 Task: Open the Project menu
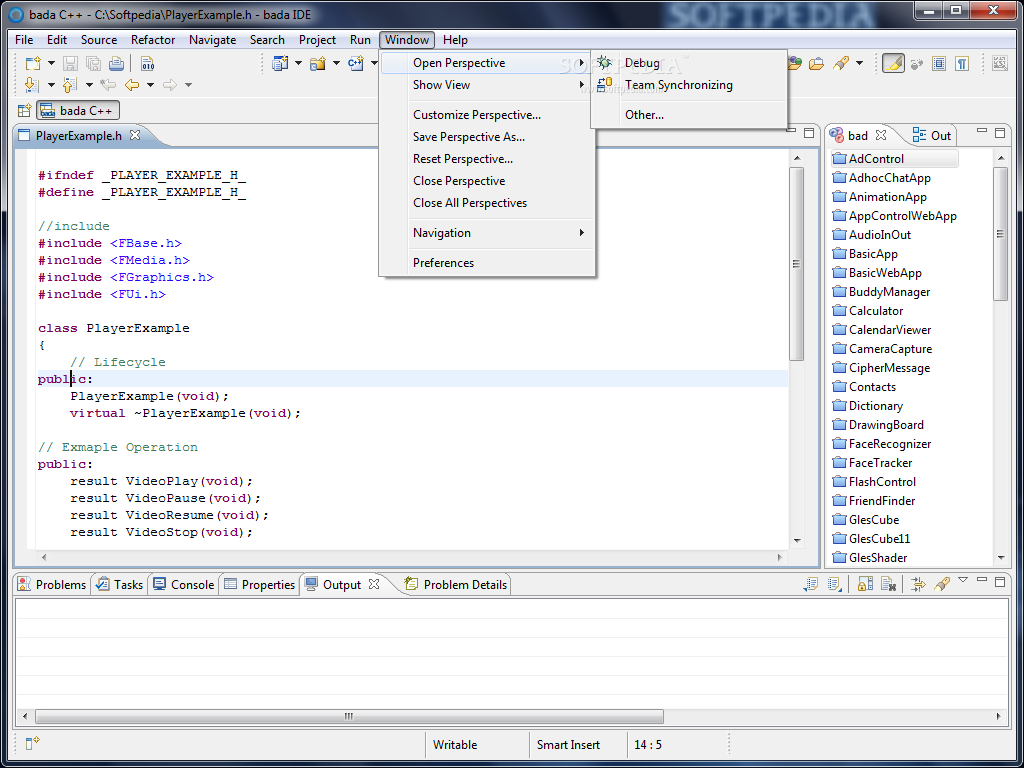tap(317, 40)
